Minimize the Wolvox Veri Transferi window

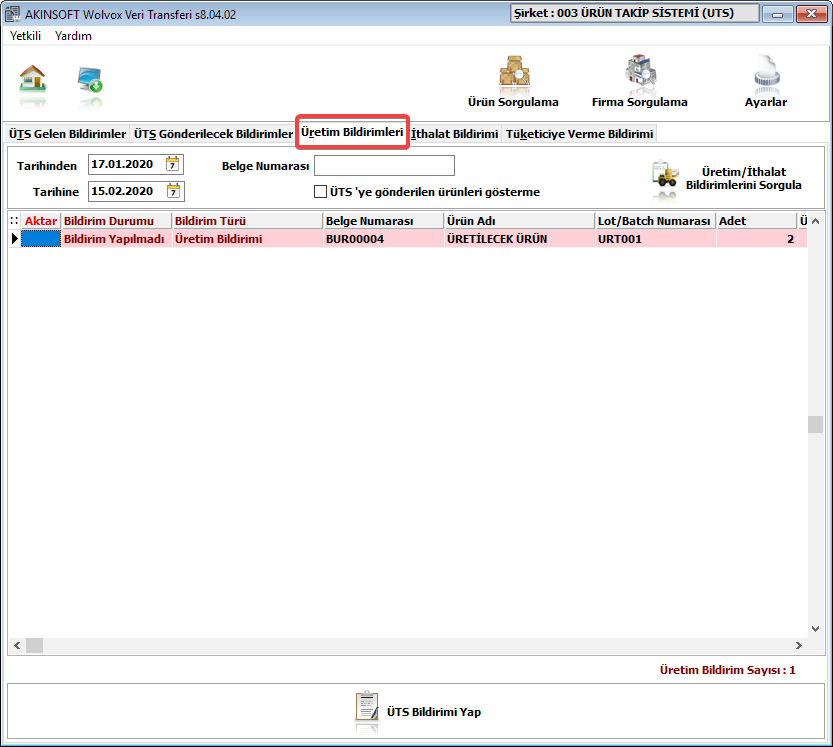click(x=777, y=14)
